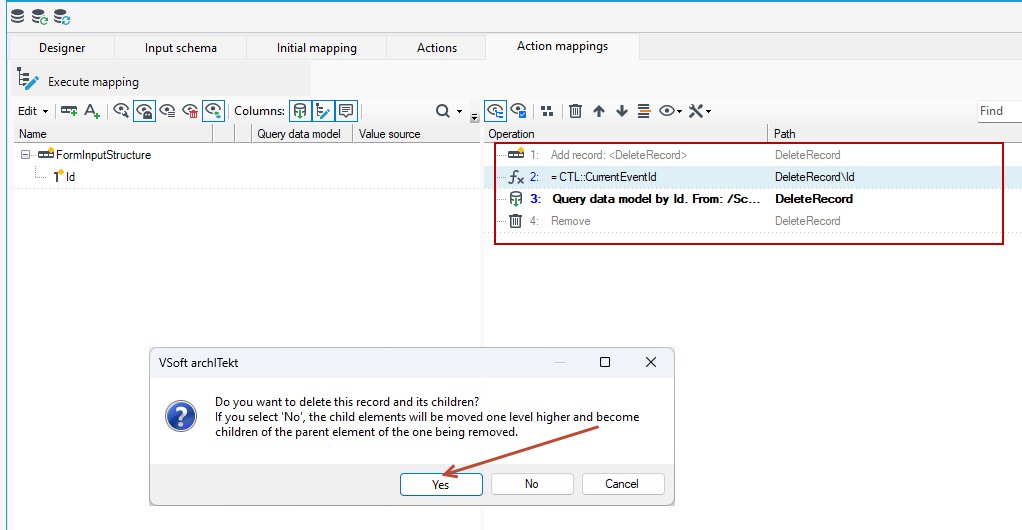Click the Operation column header
Image resolution: width=1022 pixels, height=530 pixels.
coord(626,134)
